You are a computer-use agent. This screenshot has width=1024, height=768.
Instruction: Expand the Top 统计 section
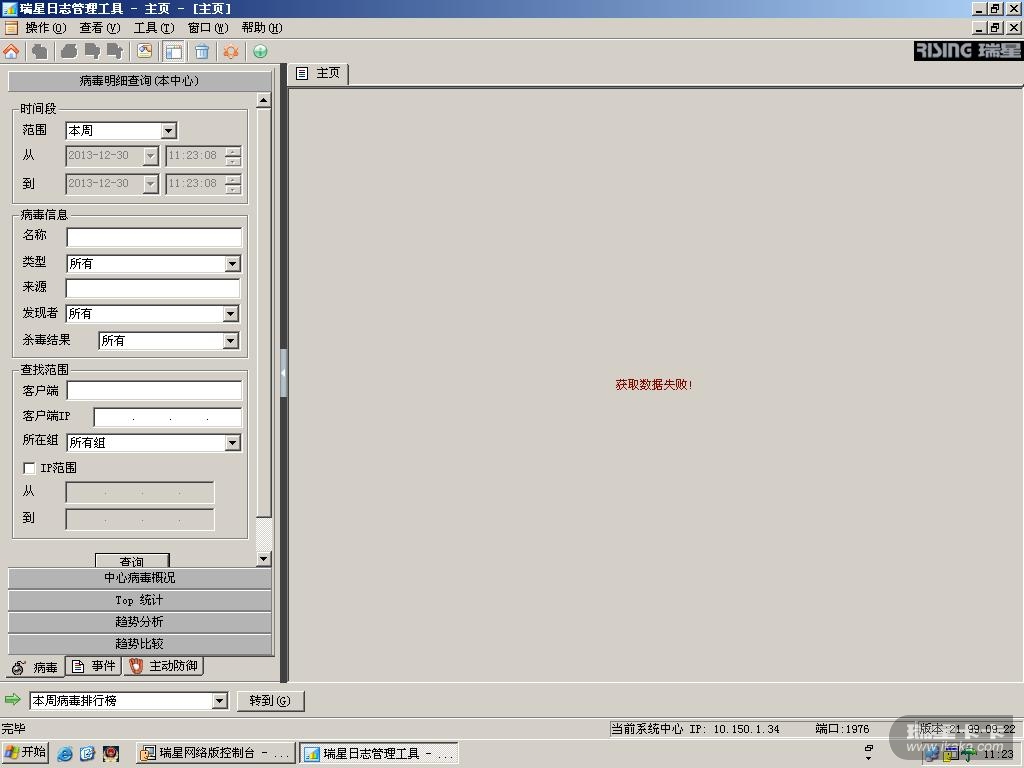tap(140, 600)
